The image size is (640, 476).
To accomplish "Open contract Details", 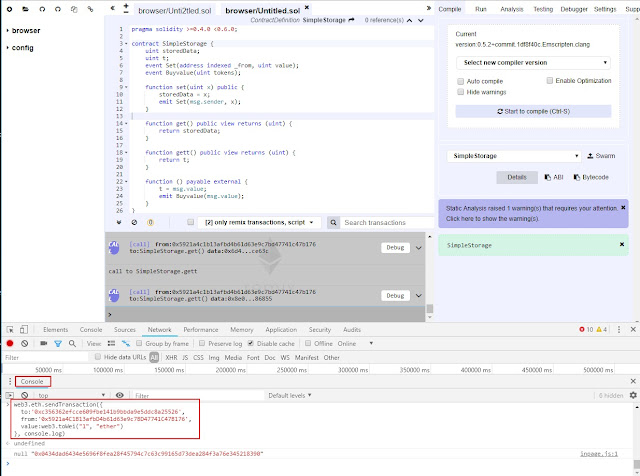I will tap(517, 177).
